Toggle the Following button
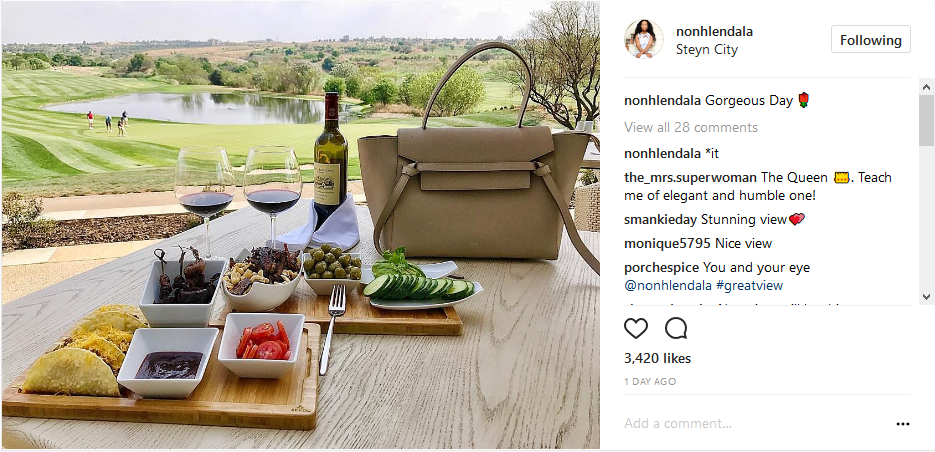935x452 pixels. tap(871, 40)
